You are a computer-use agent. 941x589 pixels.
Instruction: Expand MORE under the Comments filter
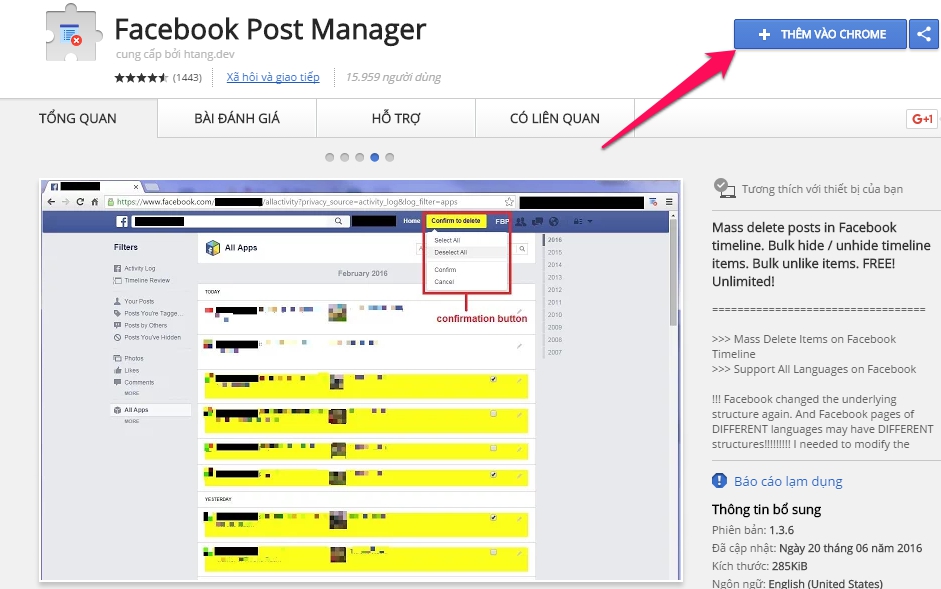[x=131, y=391]
